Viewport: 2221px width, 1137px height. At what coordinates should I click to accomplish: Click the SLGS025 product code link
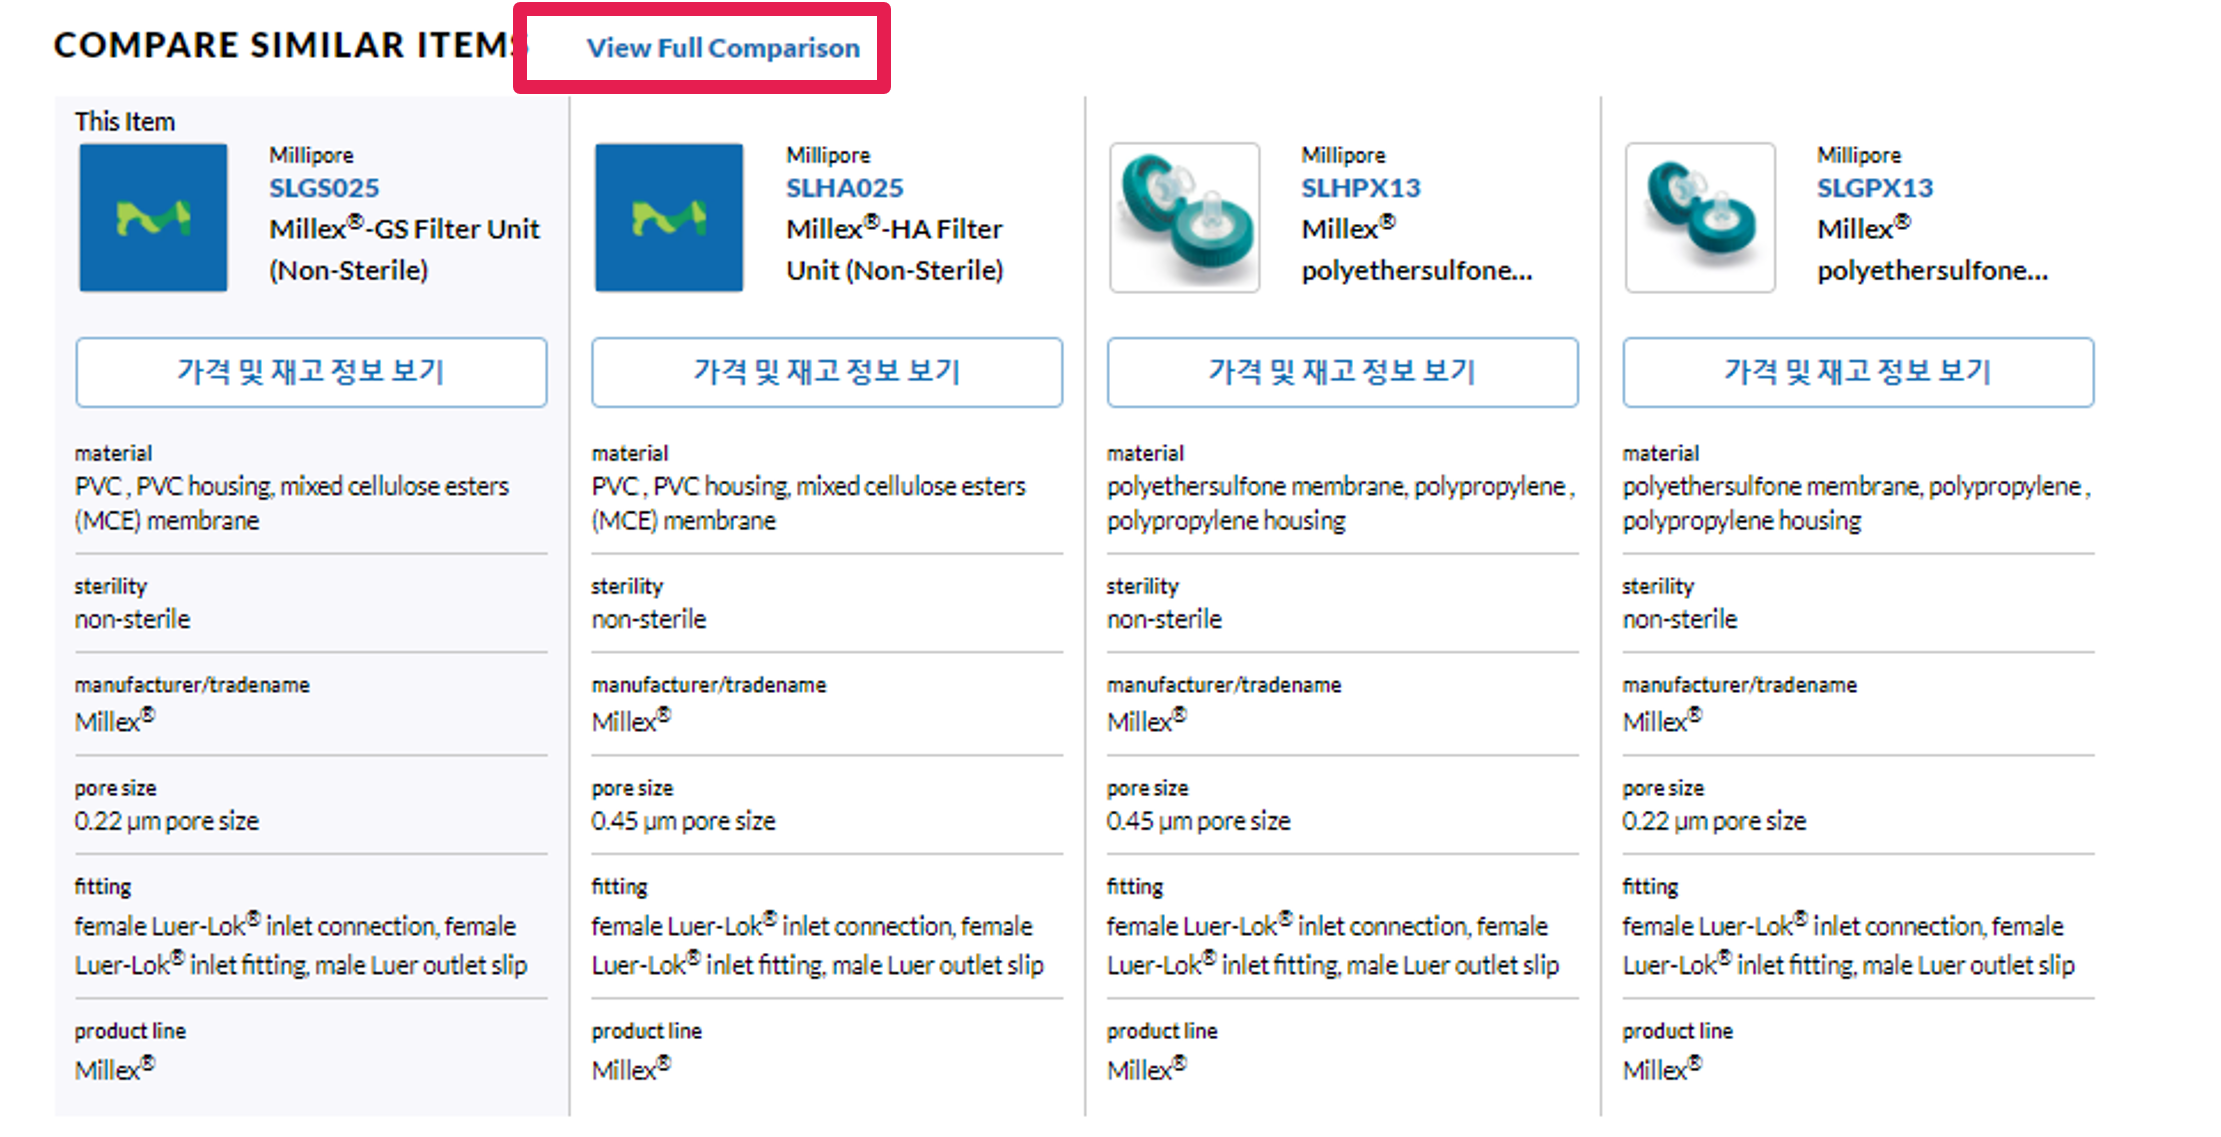323,187
